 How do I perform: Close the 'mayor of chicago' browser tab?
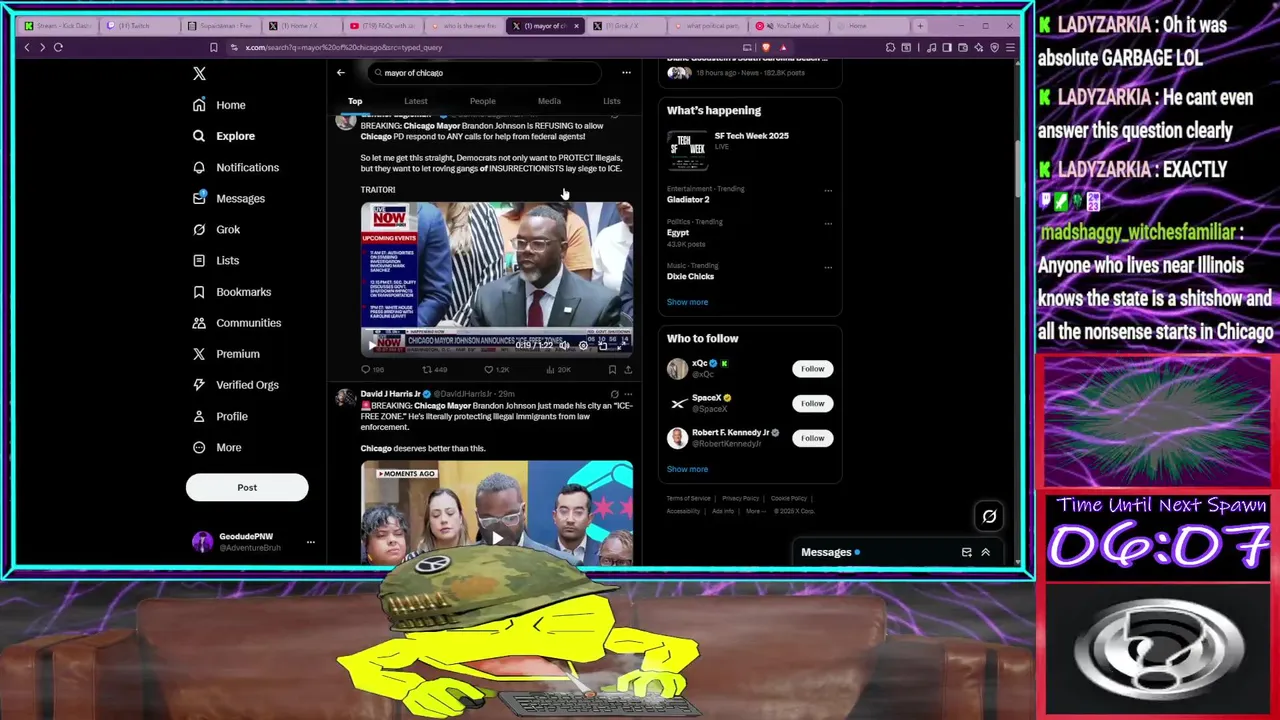tap(576, 26)
